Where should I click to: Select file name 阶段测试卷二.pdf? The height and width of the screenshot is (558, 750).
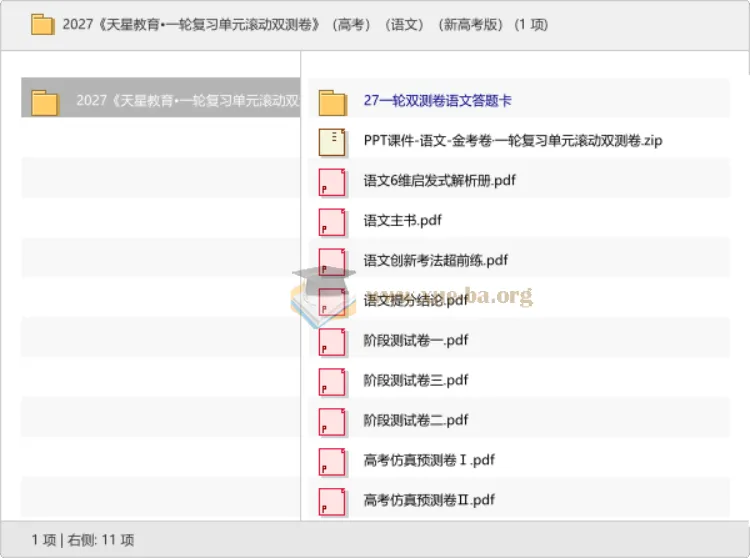click(x=416, y=420)
